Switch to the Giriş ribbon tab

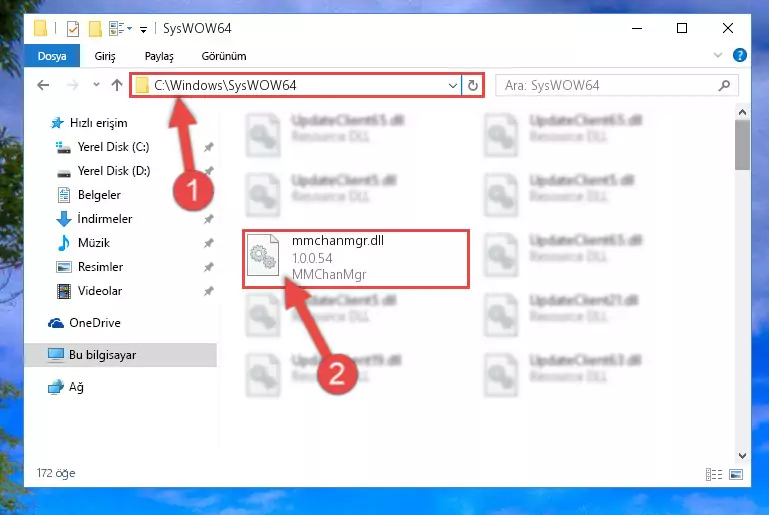coord(105,56)
